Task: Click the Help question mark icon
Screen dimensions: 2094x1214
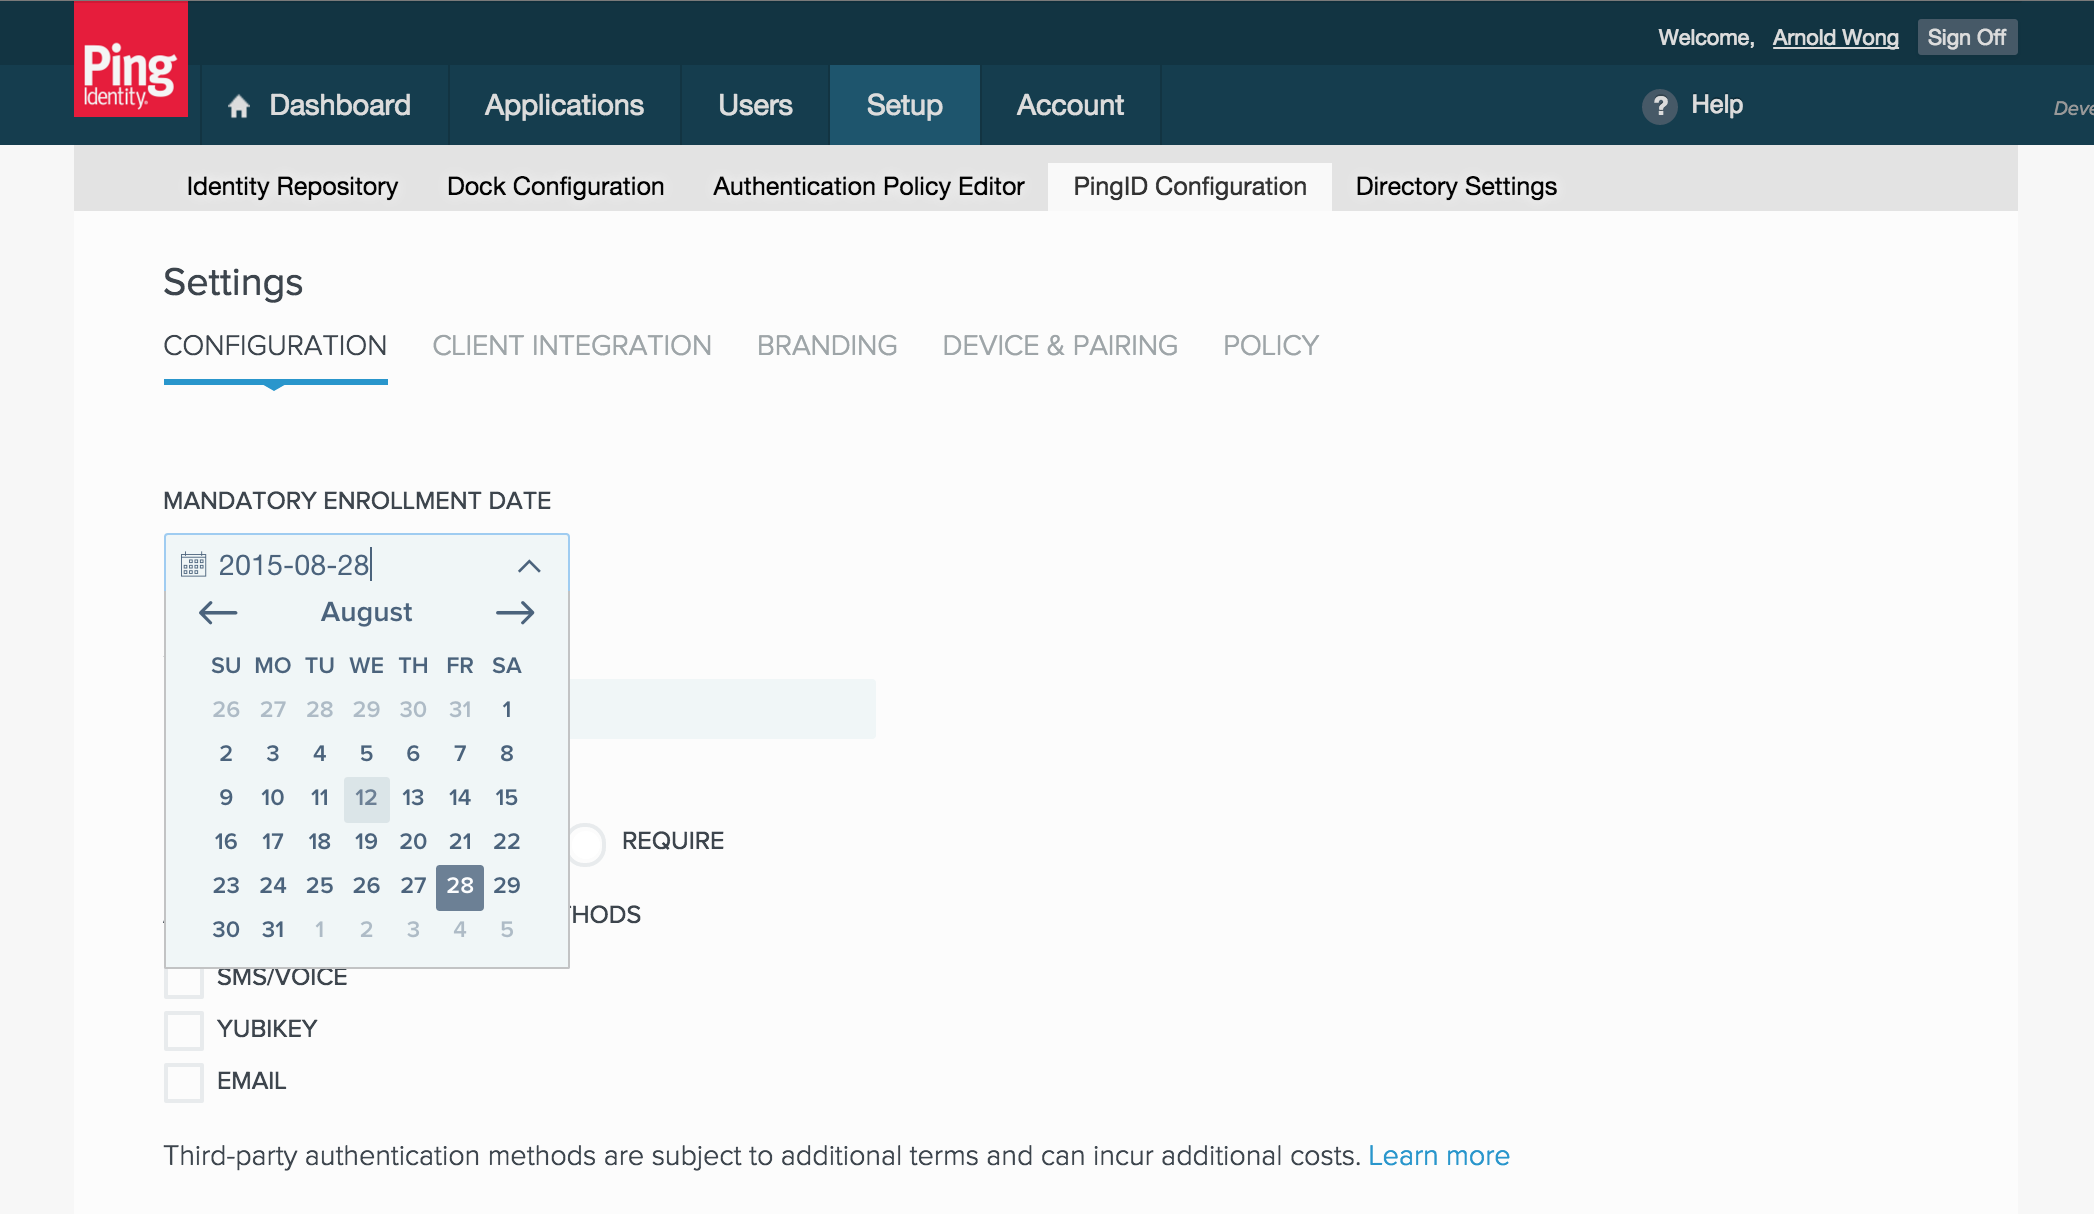Action: [x=1660, y=106]
